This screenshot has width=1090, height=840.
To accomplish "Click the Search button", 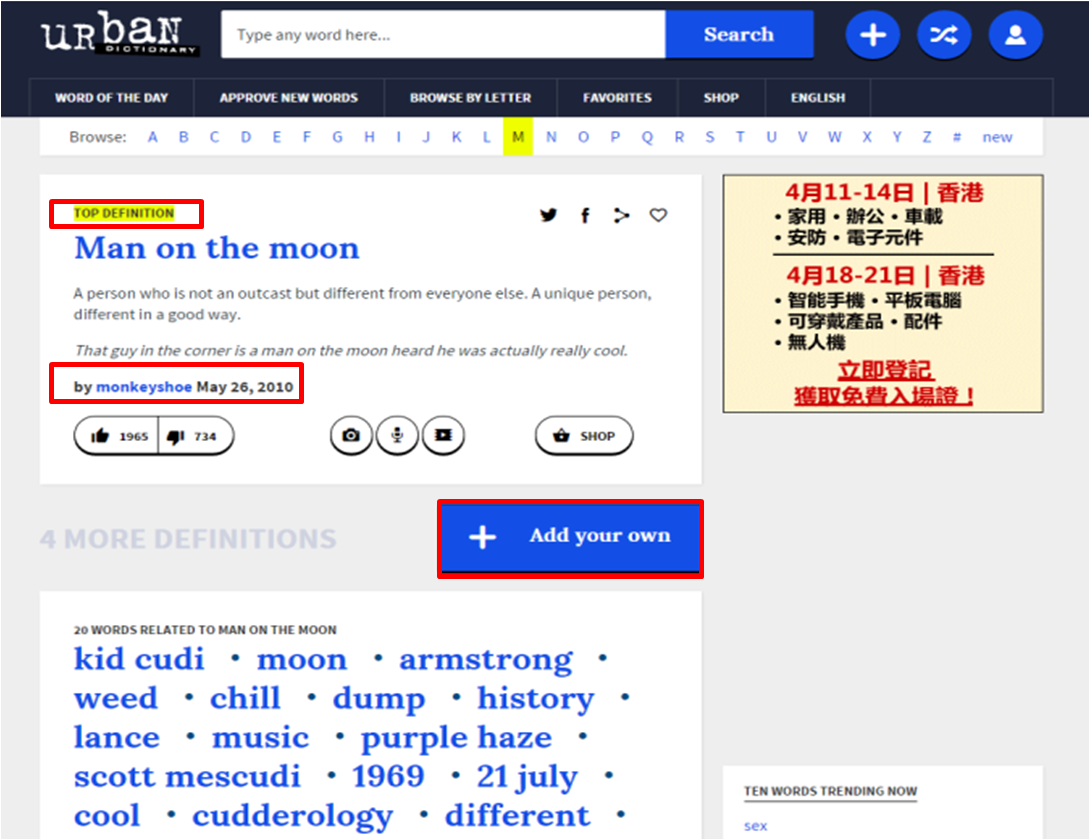I will [739, 34].
